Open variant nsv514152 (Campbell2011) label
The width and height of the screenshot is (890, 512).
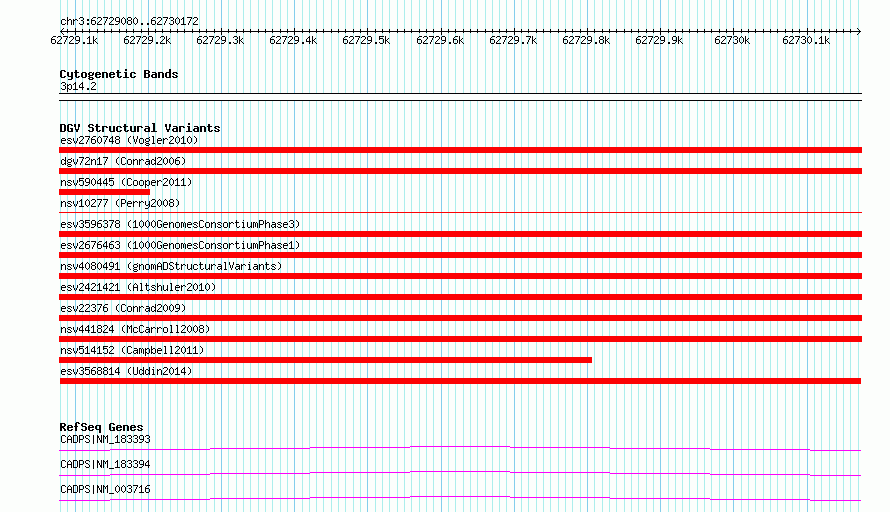coord(132,350)
